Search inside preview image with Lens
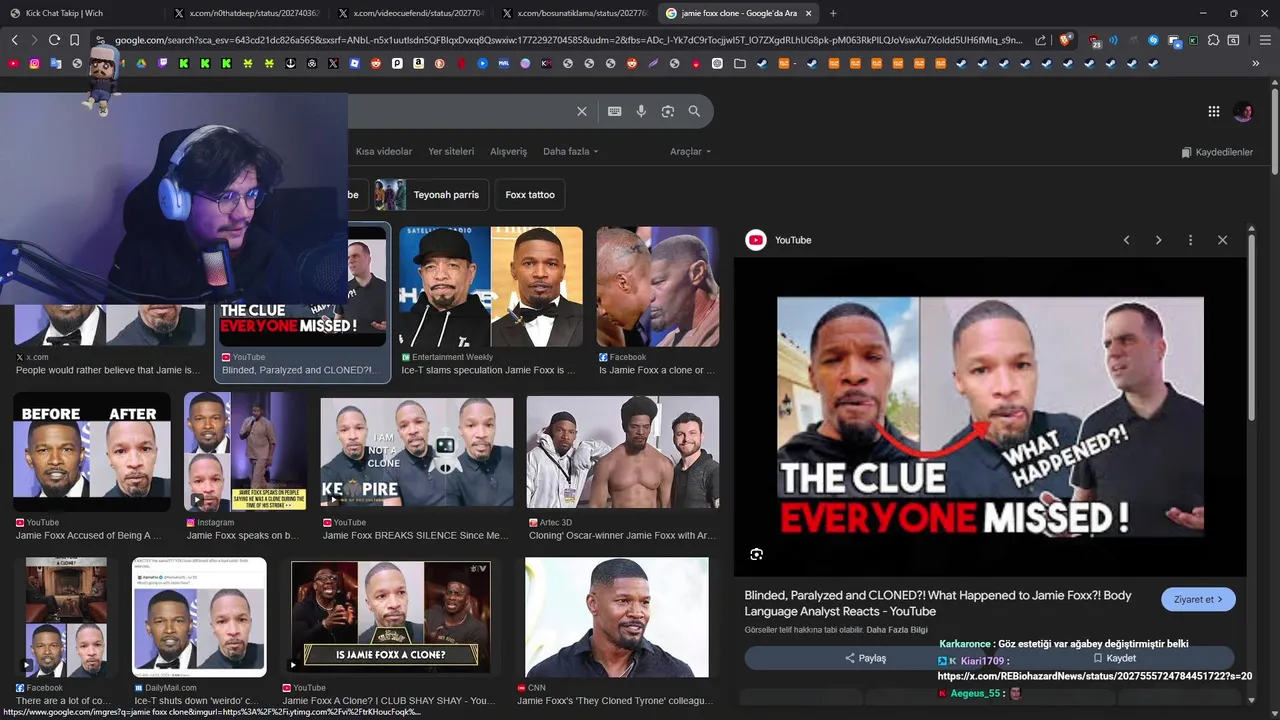The image size is (1280, 720). click(x=756, y=554)
